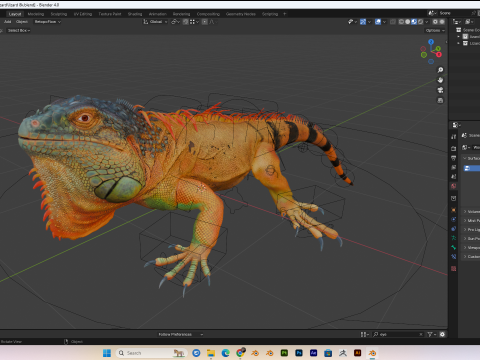Open the Render properties tab
Viewport: 480px width, 360px height.
tap(454, 148)
